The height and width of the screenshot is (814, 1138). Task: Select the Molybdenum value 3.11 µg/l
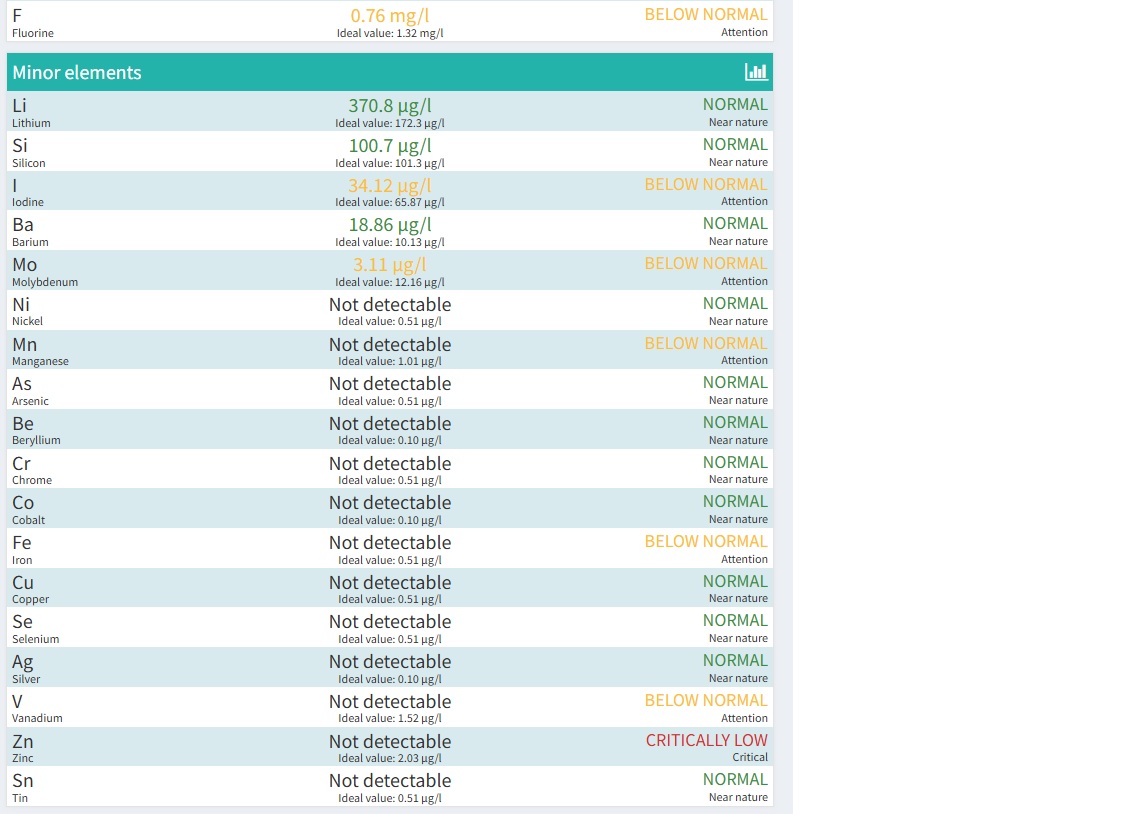click(x=390, y=265)
